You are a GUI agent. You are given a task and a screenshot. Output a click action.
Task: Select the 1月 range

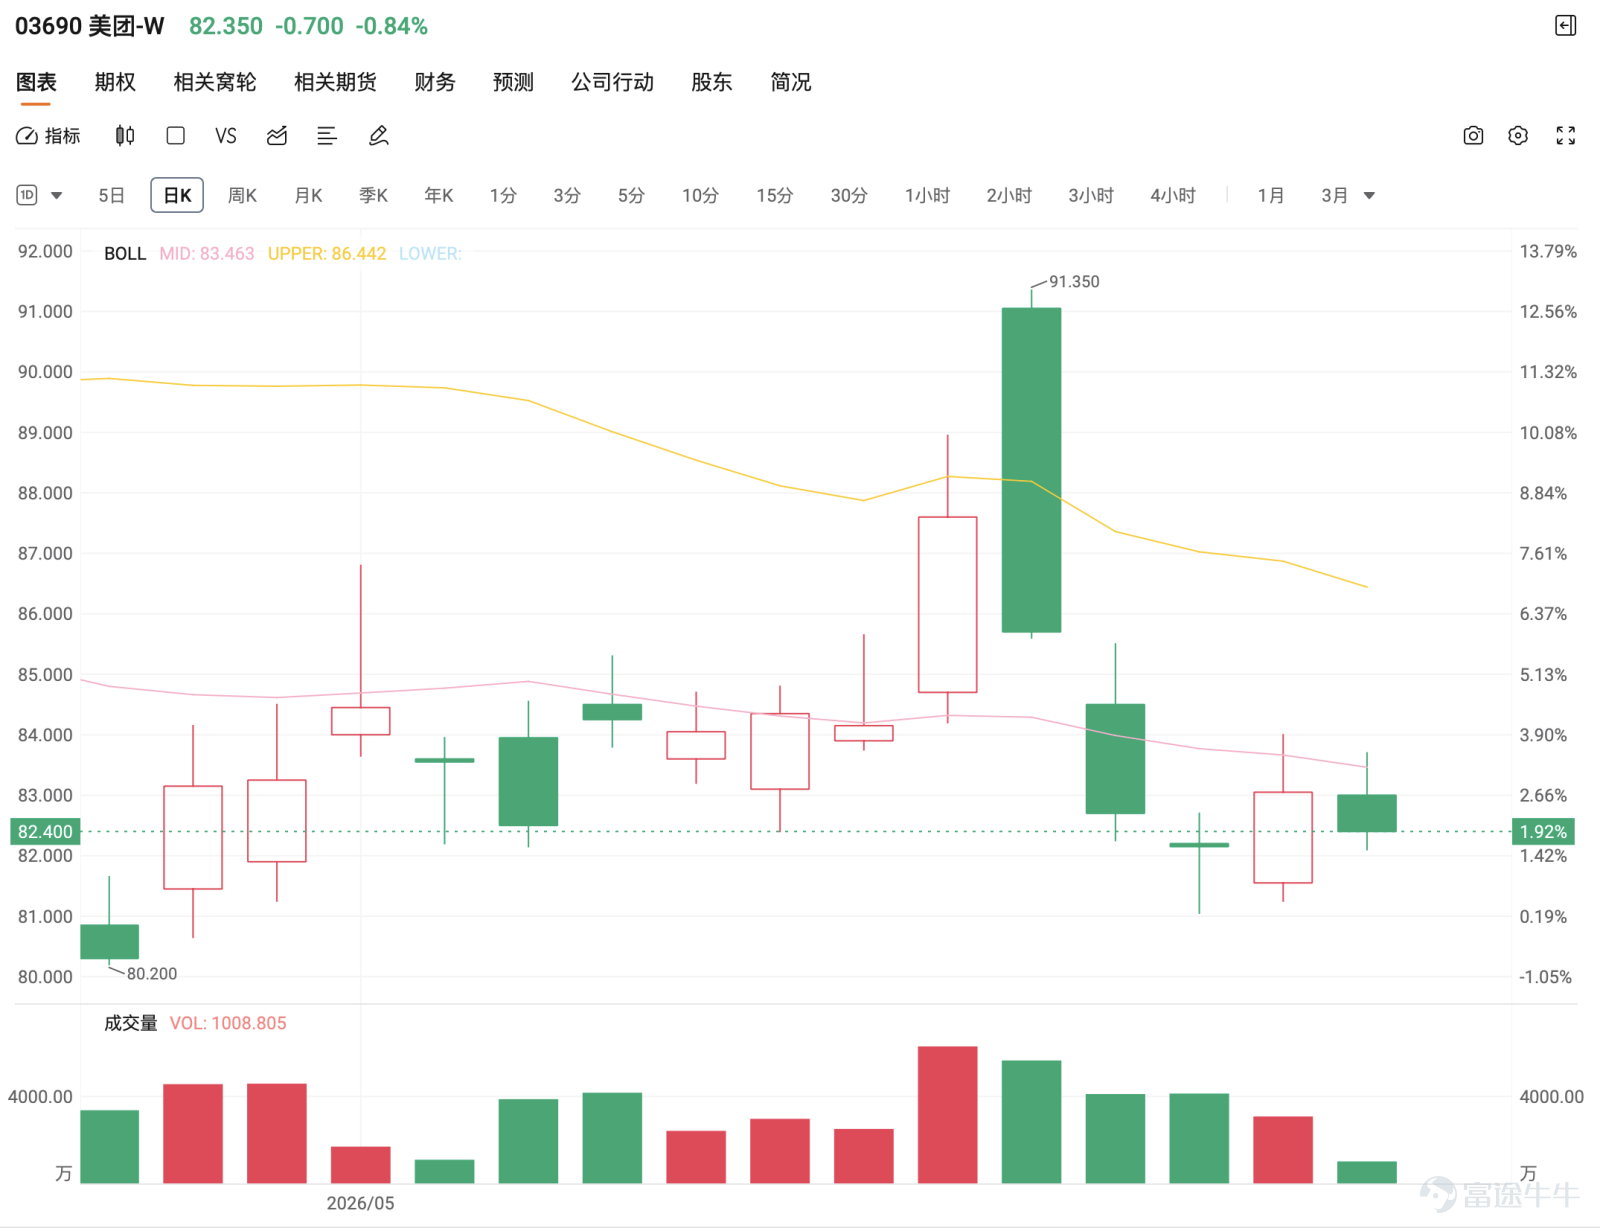[1271, 196]
